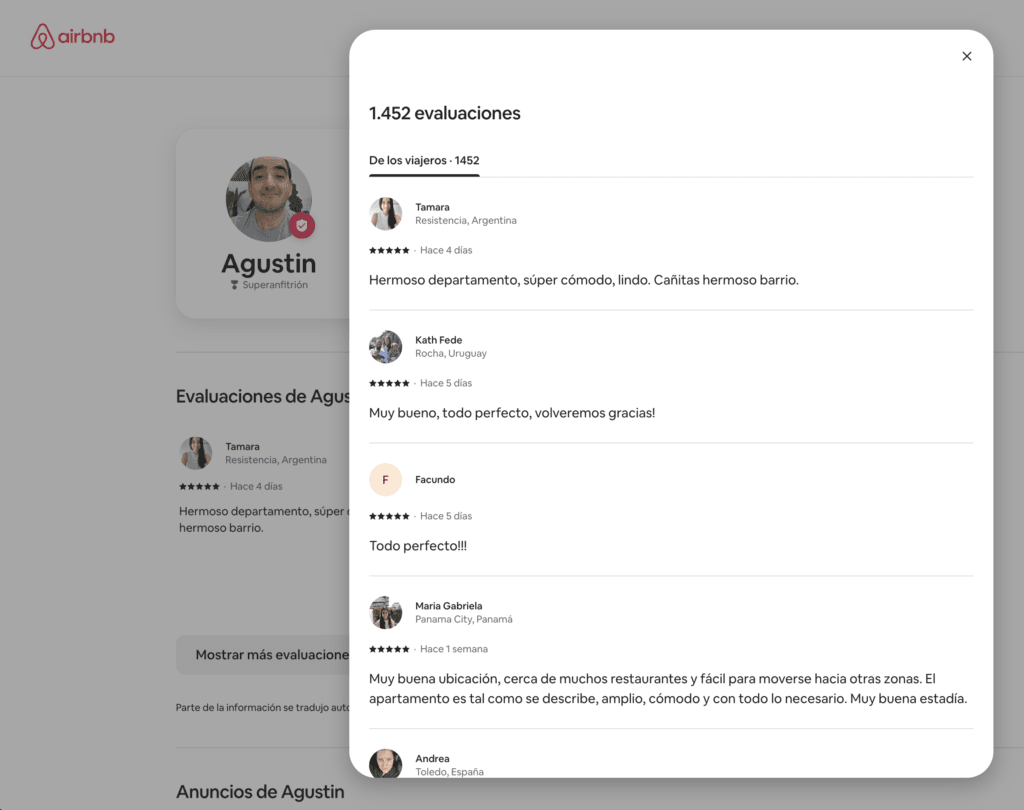The width and height of the screenshot is (1024, 810).
Task: Click Agustin's profile photo on the page
Action: 268,199
